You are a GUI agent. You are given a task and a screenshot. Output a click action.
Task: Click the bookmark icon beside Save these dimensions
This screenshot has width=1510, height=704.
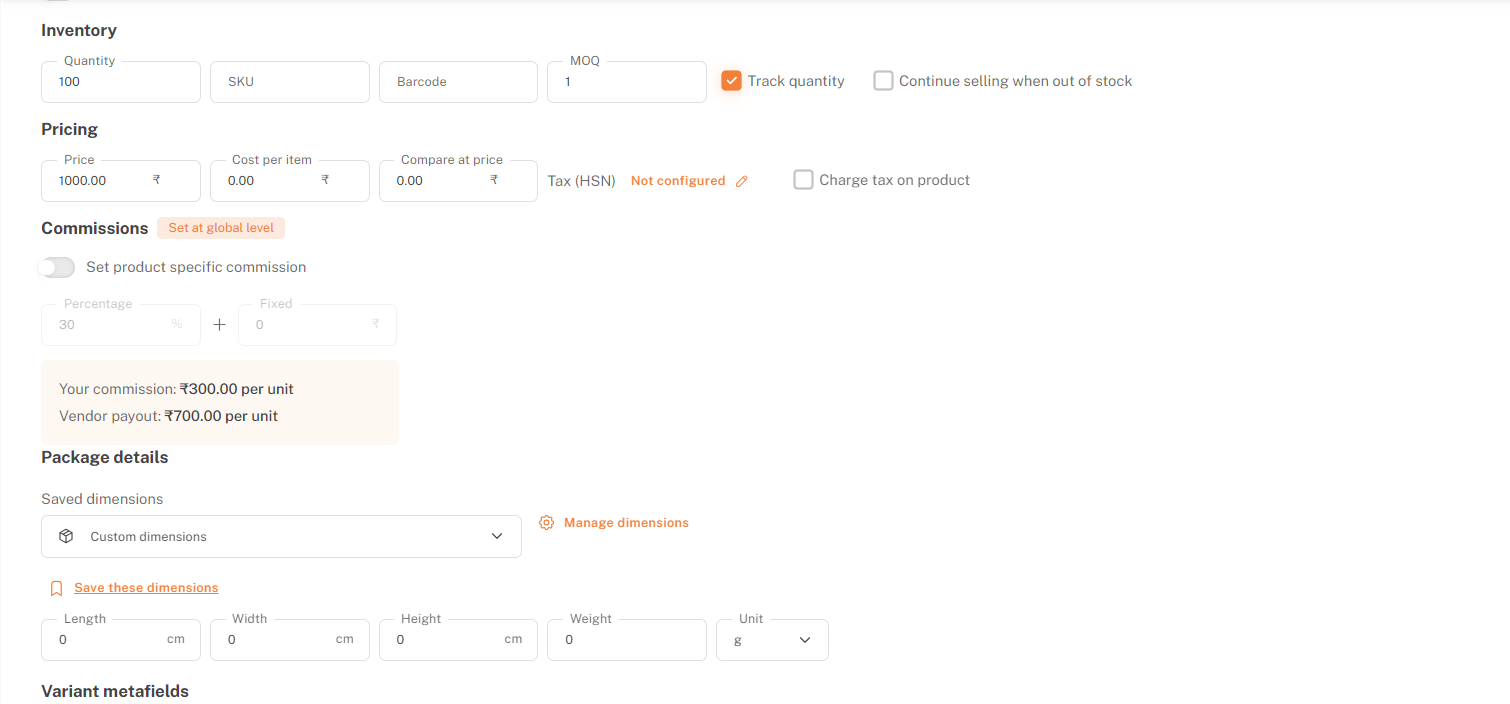pyautogui.click(x=57, y=588)
